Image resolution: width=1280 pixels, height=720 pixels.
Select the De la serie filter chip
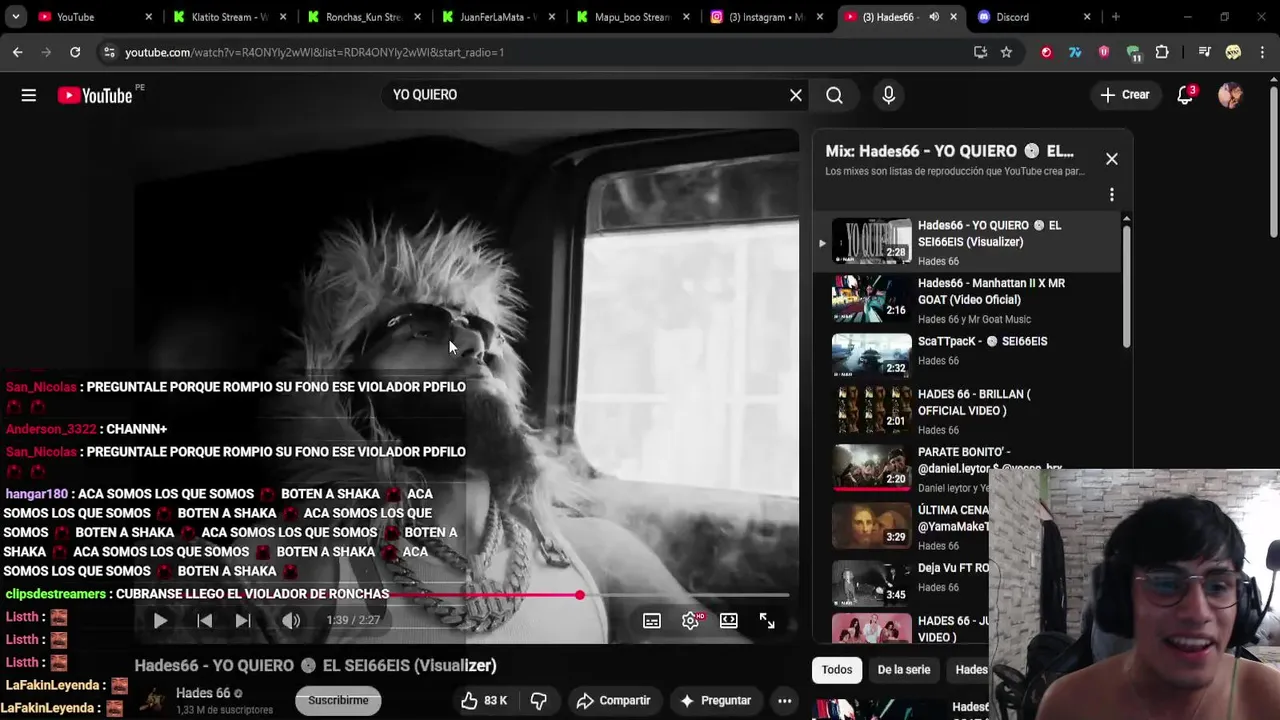tap(904, 670)
